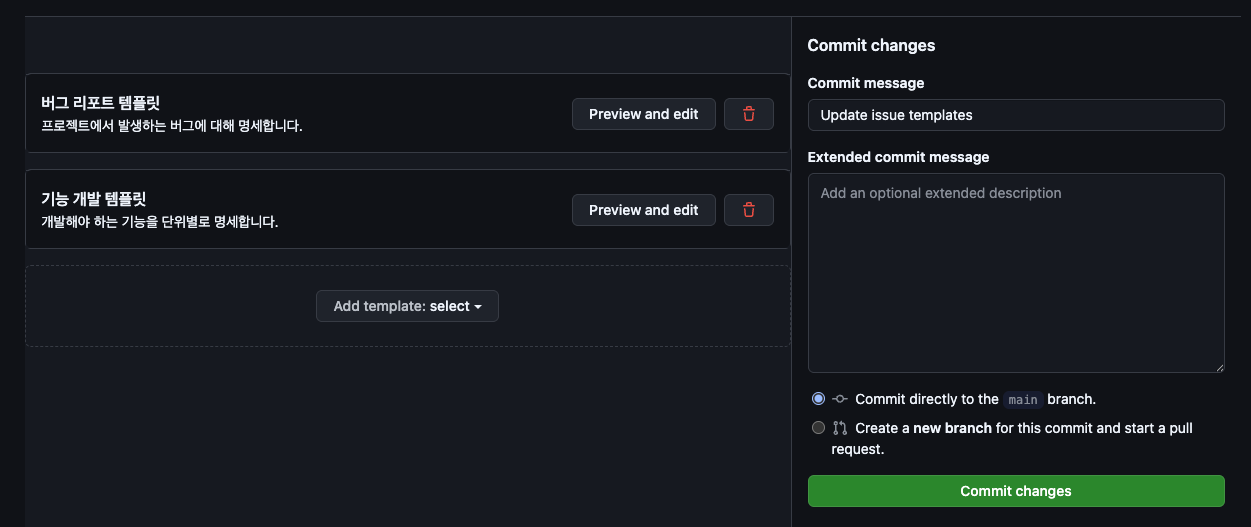The height and width of the screenshot is (527, 1251).
Task: Select create a new branch option
Action: (818, 428)
